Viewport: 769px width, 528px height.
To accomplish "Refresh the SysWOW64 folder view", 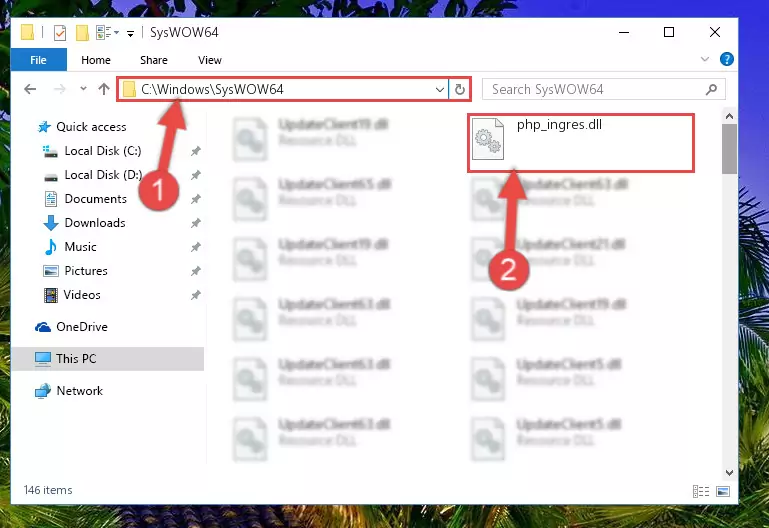I will (x=460, y=90).
